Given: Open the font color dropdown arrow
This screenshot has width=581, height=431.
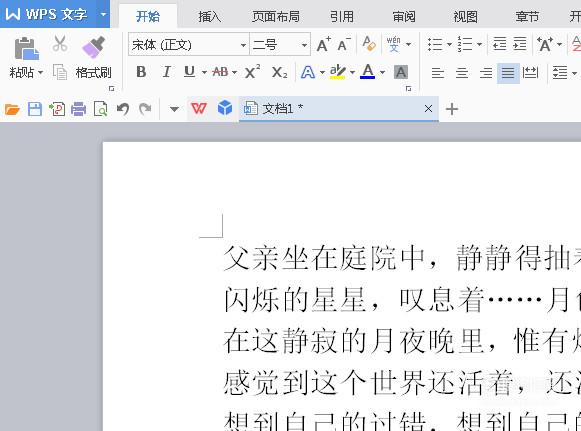Looking at the screenshot, I should tap(382, 72).
